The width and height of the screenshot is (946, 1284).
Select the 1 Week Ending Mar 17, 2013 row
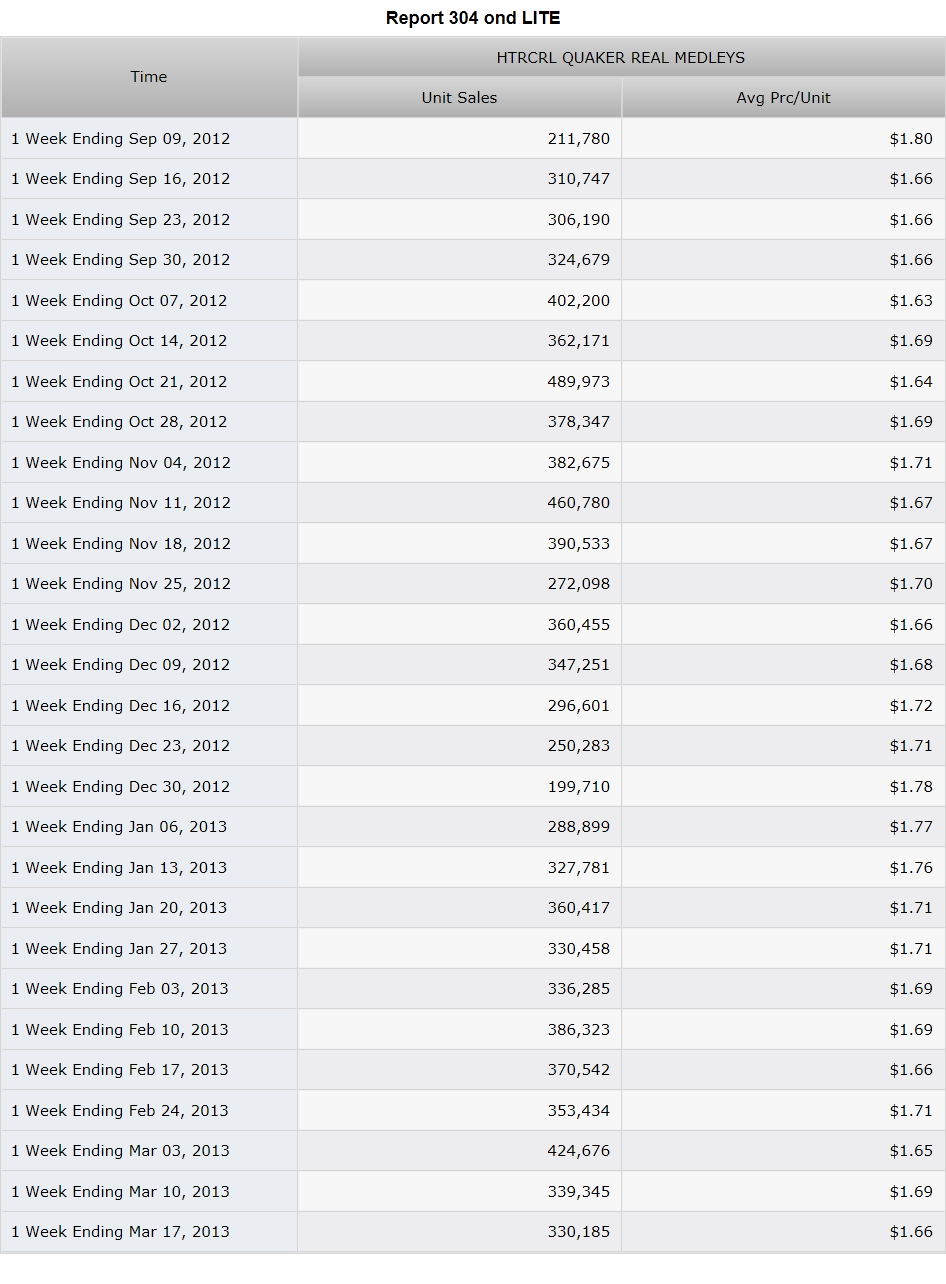473,1231
